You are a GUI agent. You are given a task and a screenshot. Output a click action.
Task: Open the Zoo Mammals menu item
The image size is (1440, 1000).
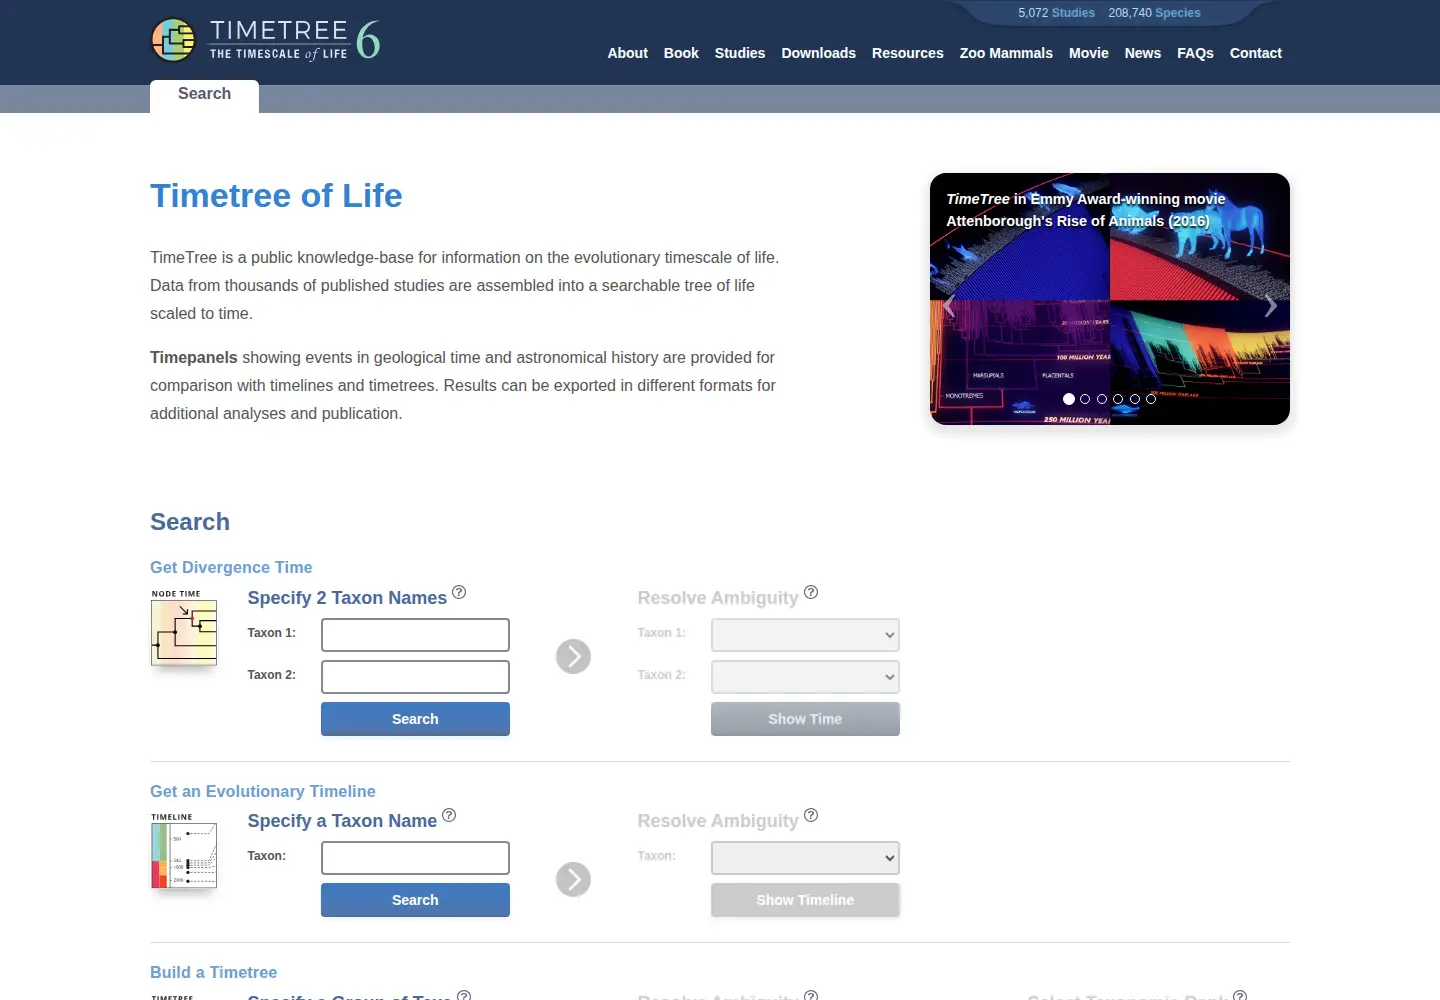pos(1006,53)
